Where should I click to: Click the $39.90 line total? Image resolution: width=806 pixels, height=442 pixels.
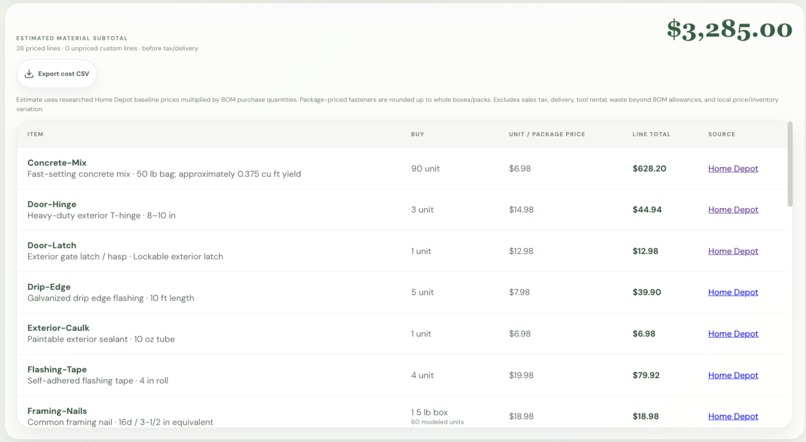(x=647, y=292)
